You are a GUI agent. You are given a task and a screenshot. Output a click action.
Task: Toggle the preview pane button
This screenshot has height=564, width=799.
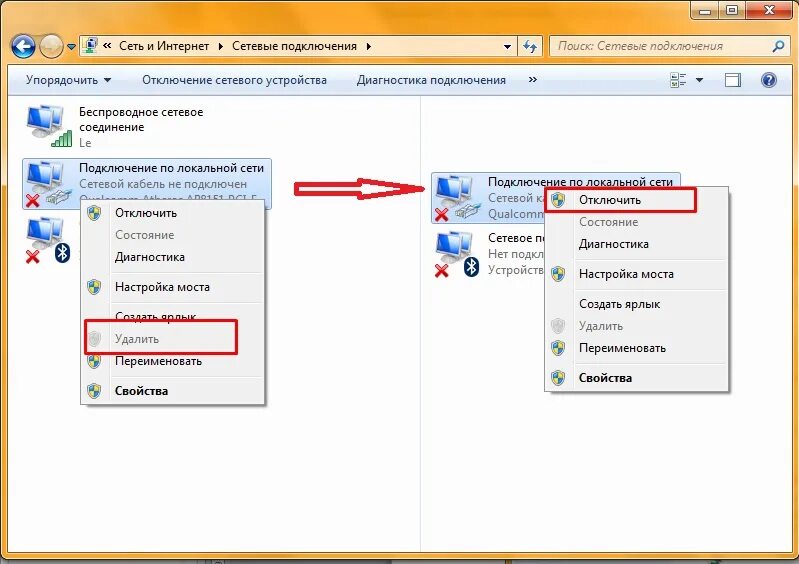click(733, 80)
